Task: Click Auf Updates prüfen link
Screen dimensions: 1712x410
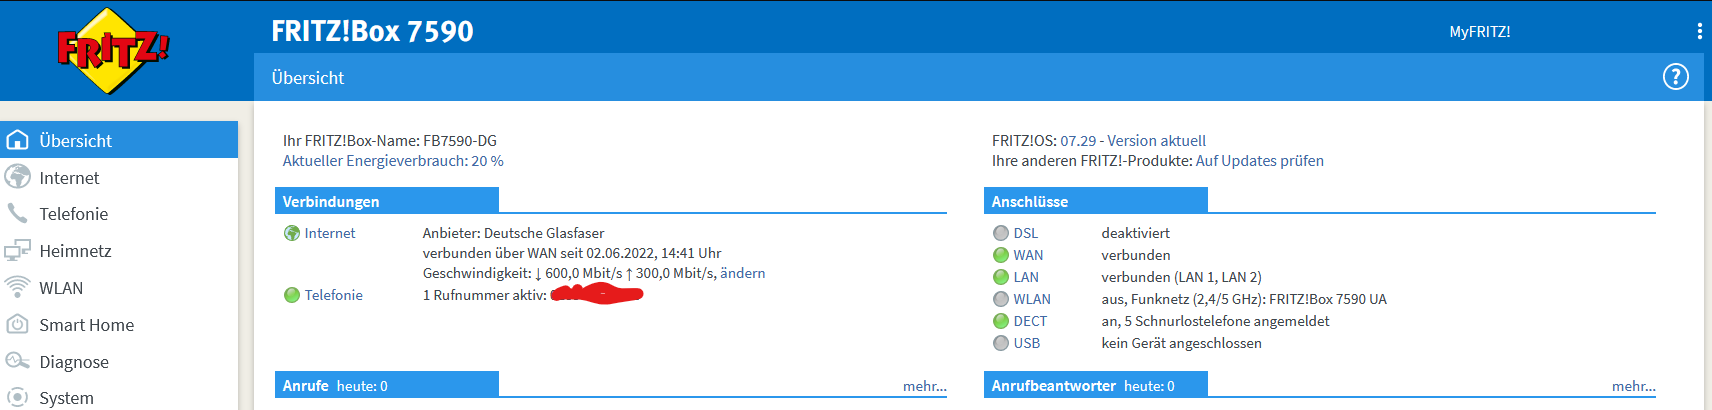Action: (x=1260, y=161)
